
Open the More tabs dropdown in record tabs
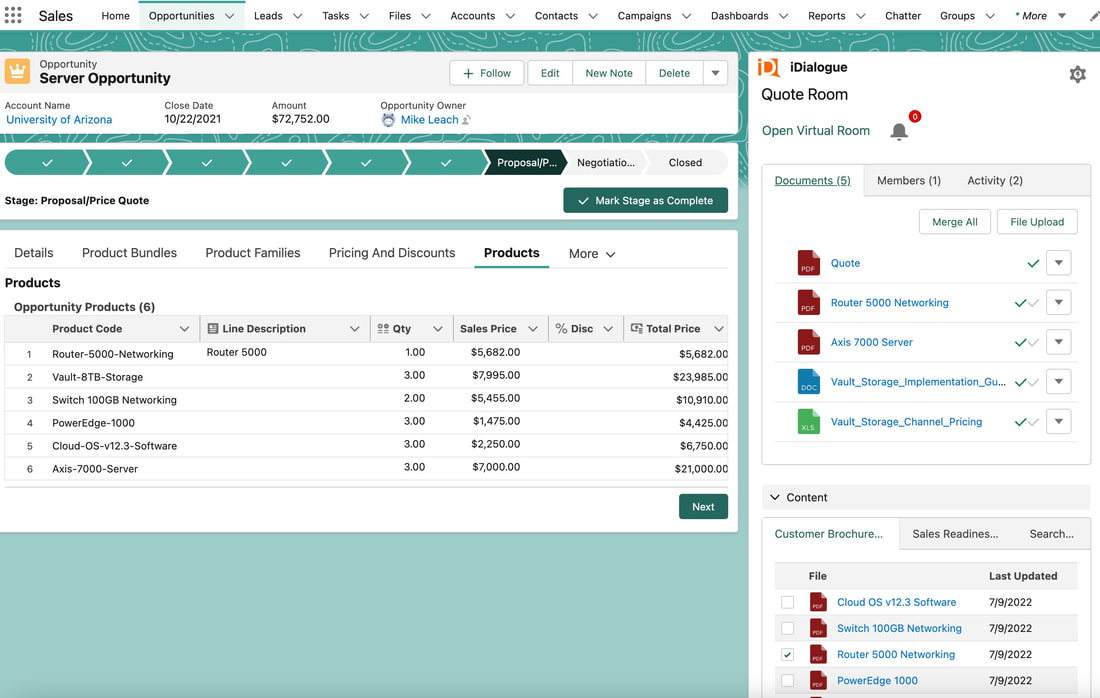coord(592,254)
